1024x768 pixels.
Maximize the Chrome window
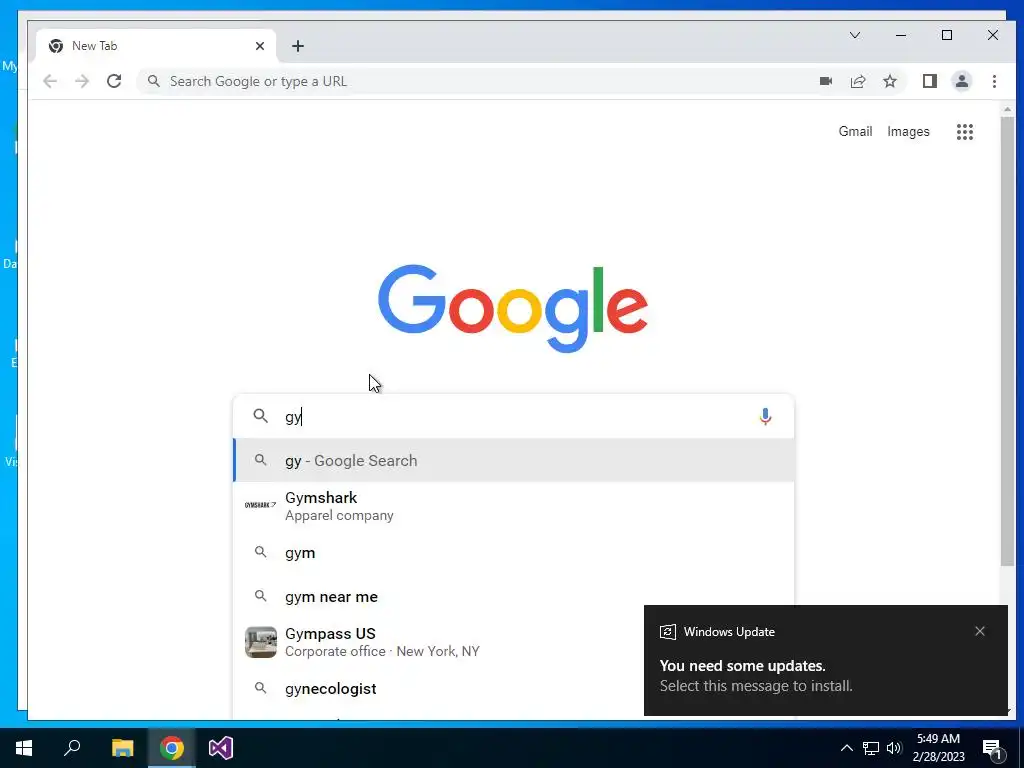(946, 35)
